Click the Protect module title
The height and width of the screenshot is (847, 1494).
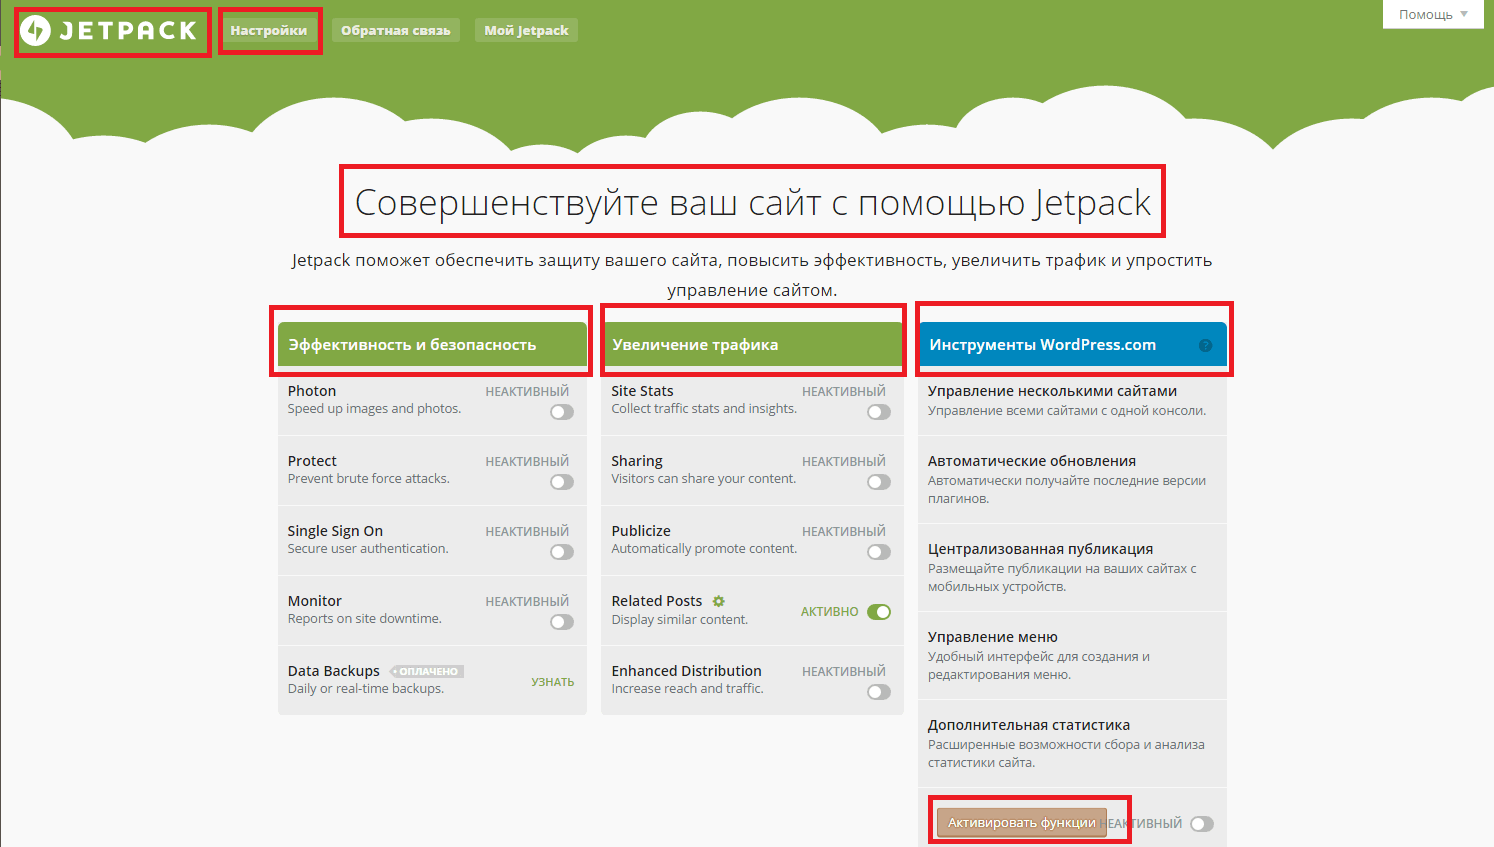(x=312, y=461)
